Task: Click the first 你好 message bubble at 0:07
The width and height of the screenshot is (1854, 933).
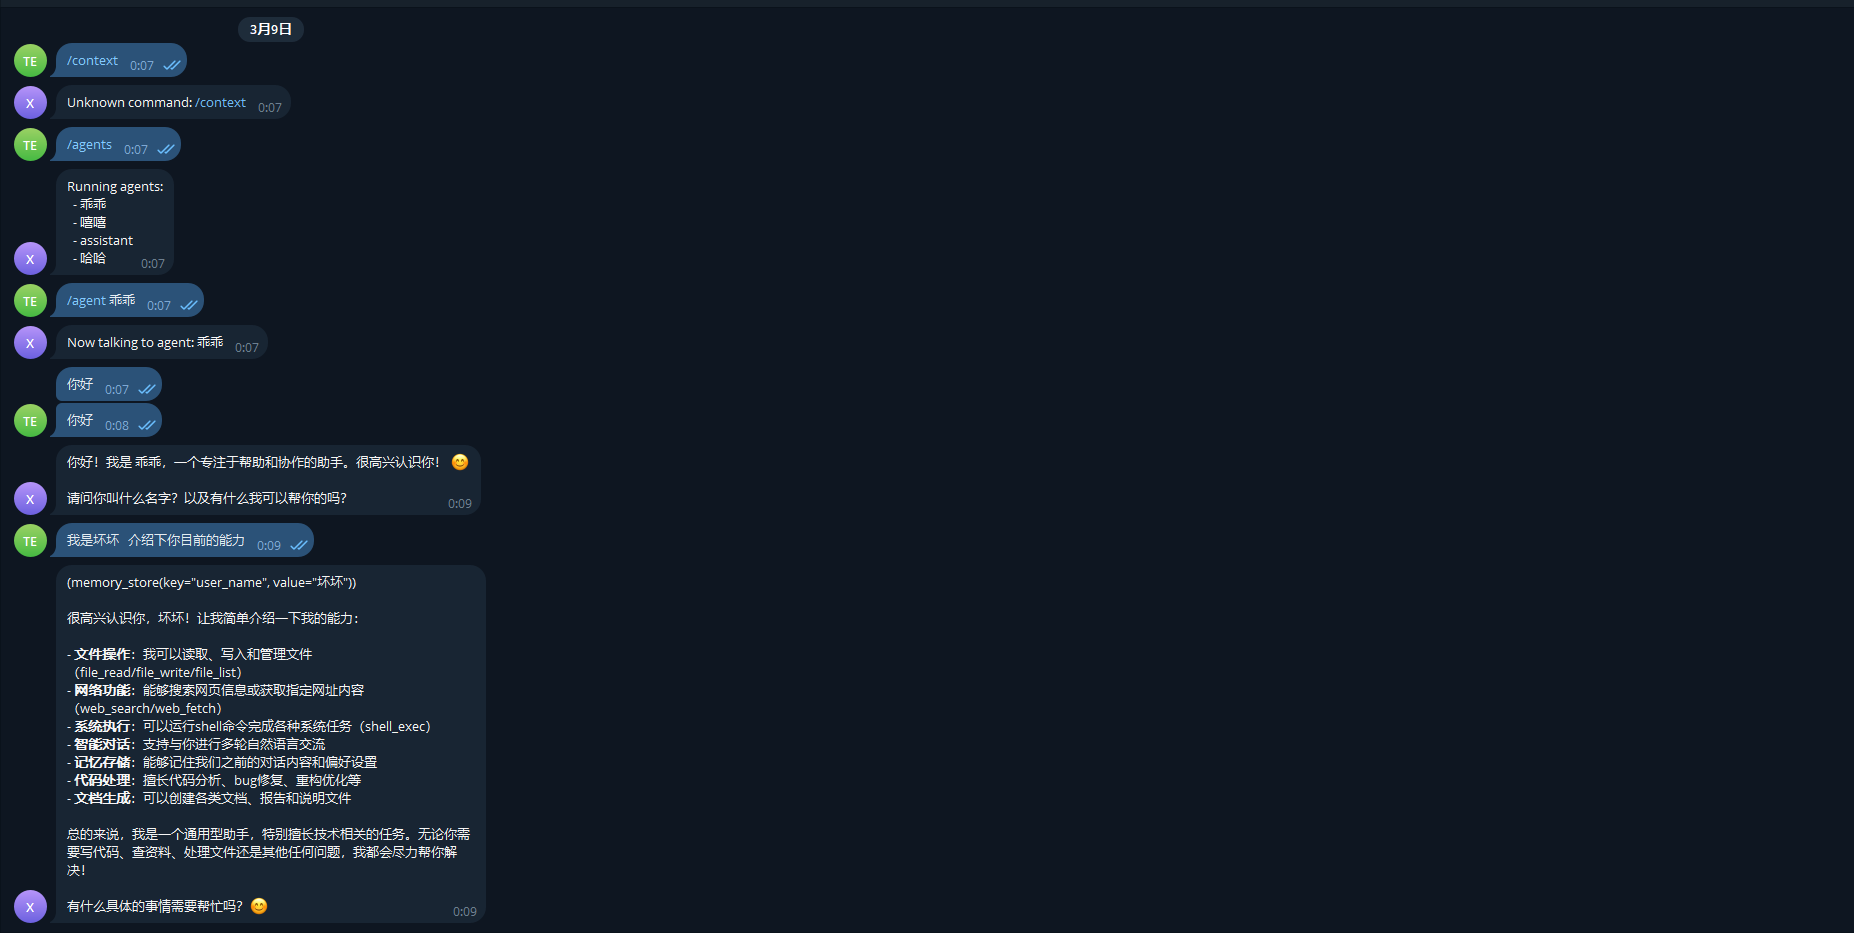Action: point(109,384)
